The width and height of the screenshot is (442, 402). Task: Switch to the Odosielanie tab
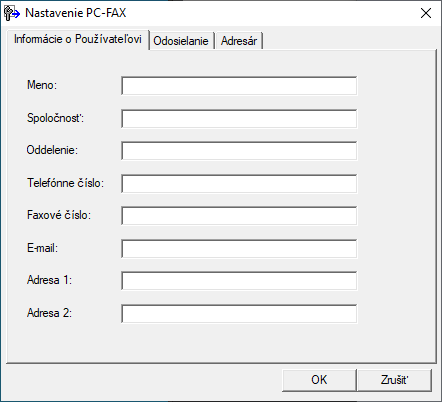click(x=181, y=41)
